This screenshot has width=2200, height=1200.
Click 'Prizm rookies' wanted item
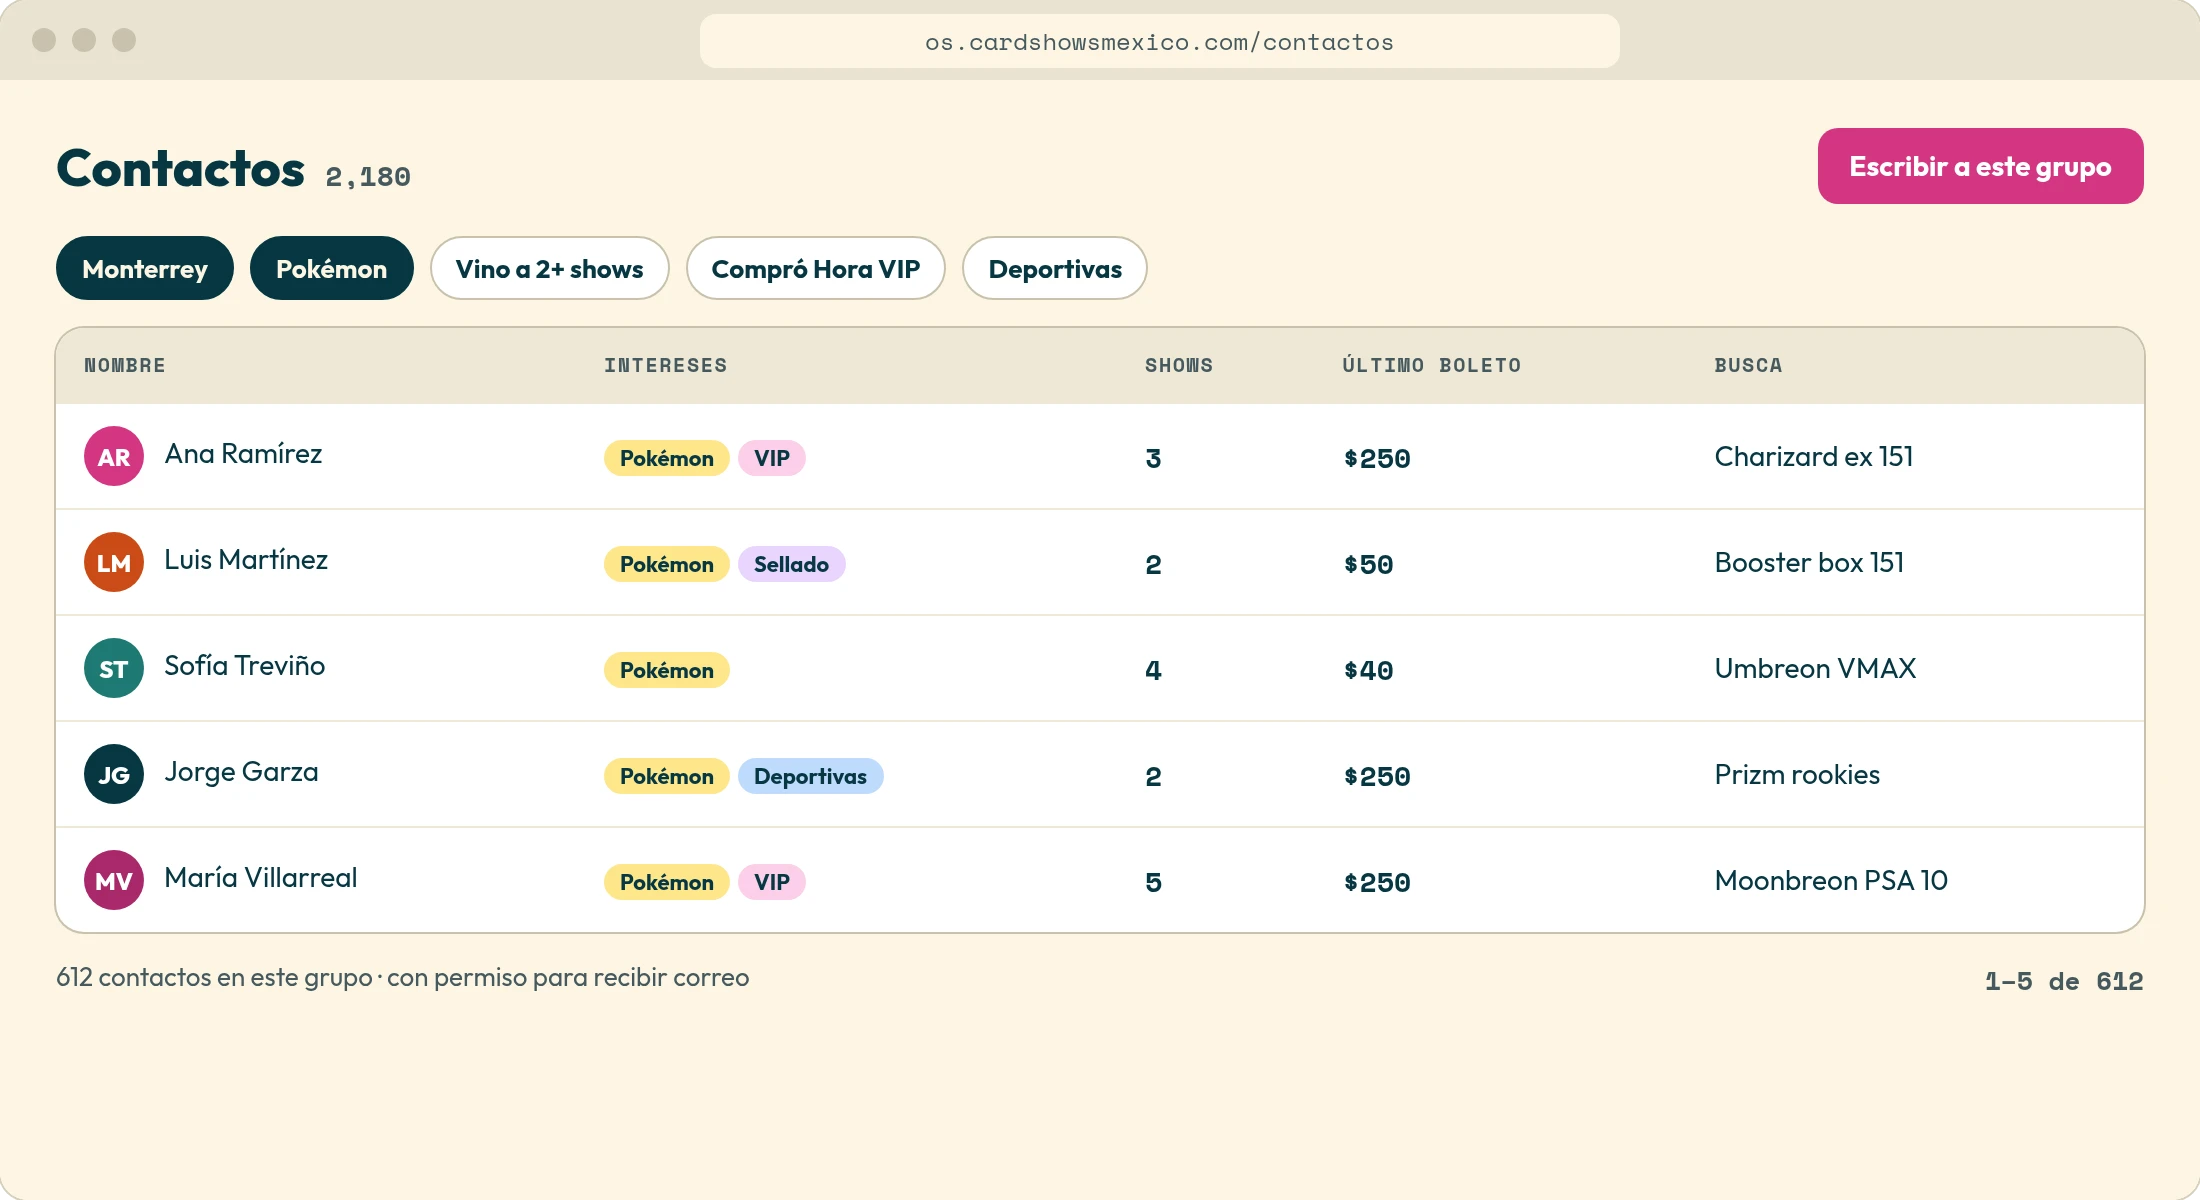point(1798,774)
